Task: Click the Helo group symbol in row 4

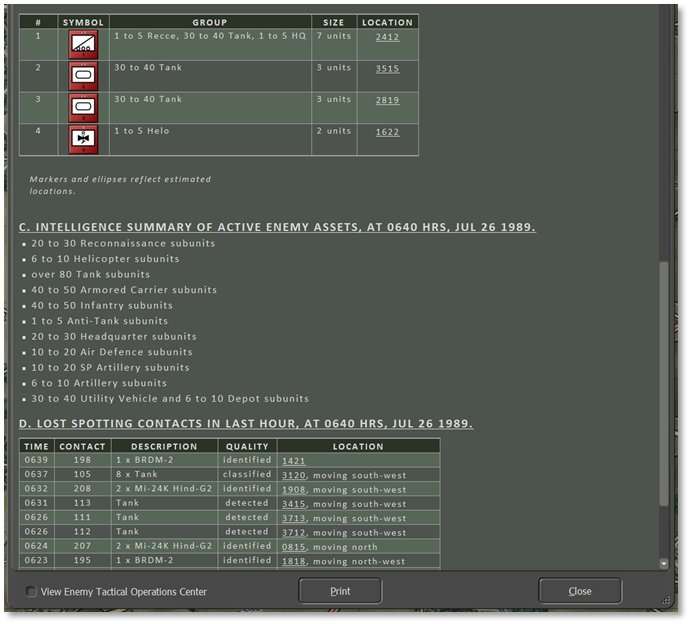Action: pyautogui.click(x=83, y=139)
